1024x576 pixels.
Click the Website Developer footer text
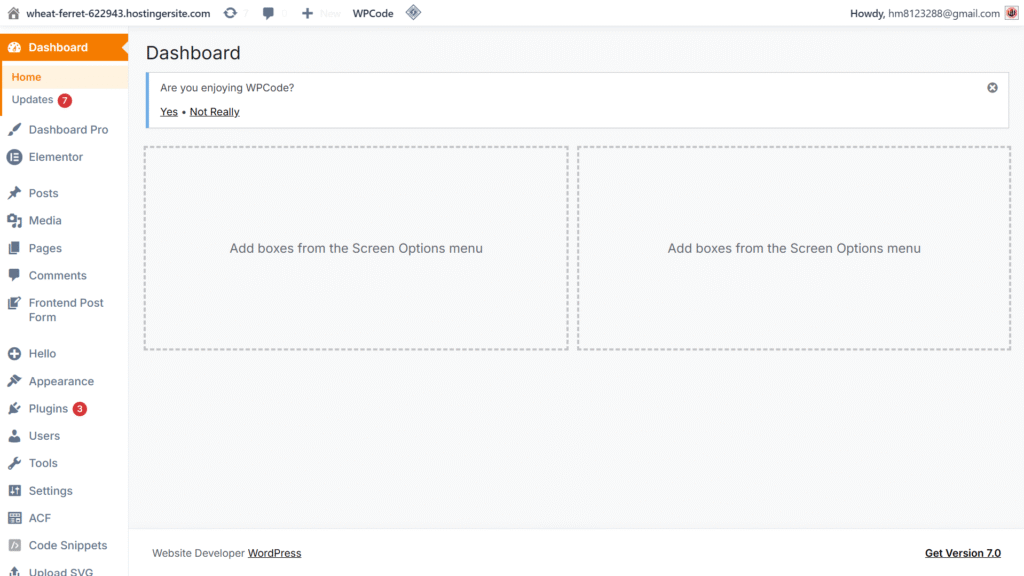[x=199, y=553]
